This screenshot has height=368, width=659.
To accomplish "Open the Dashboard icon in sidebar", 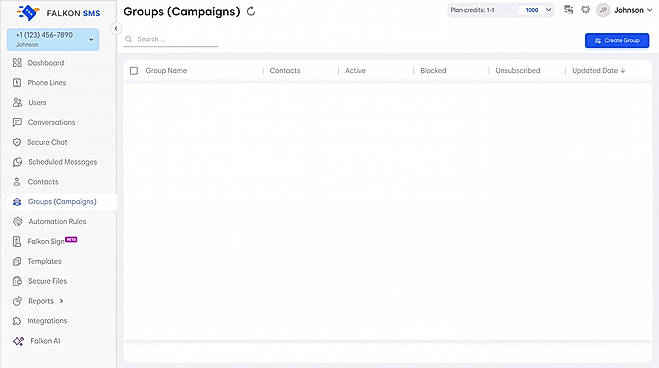I will 17,63.
